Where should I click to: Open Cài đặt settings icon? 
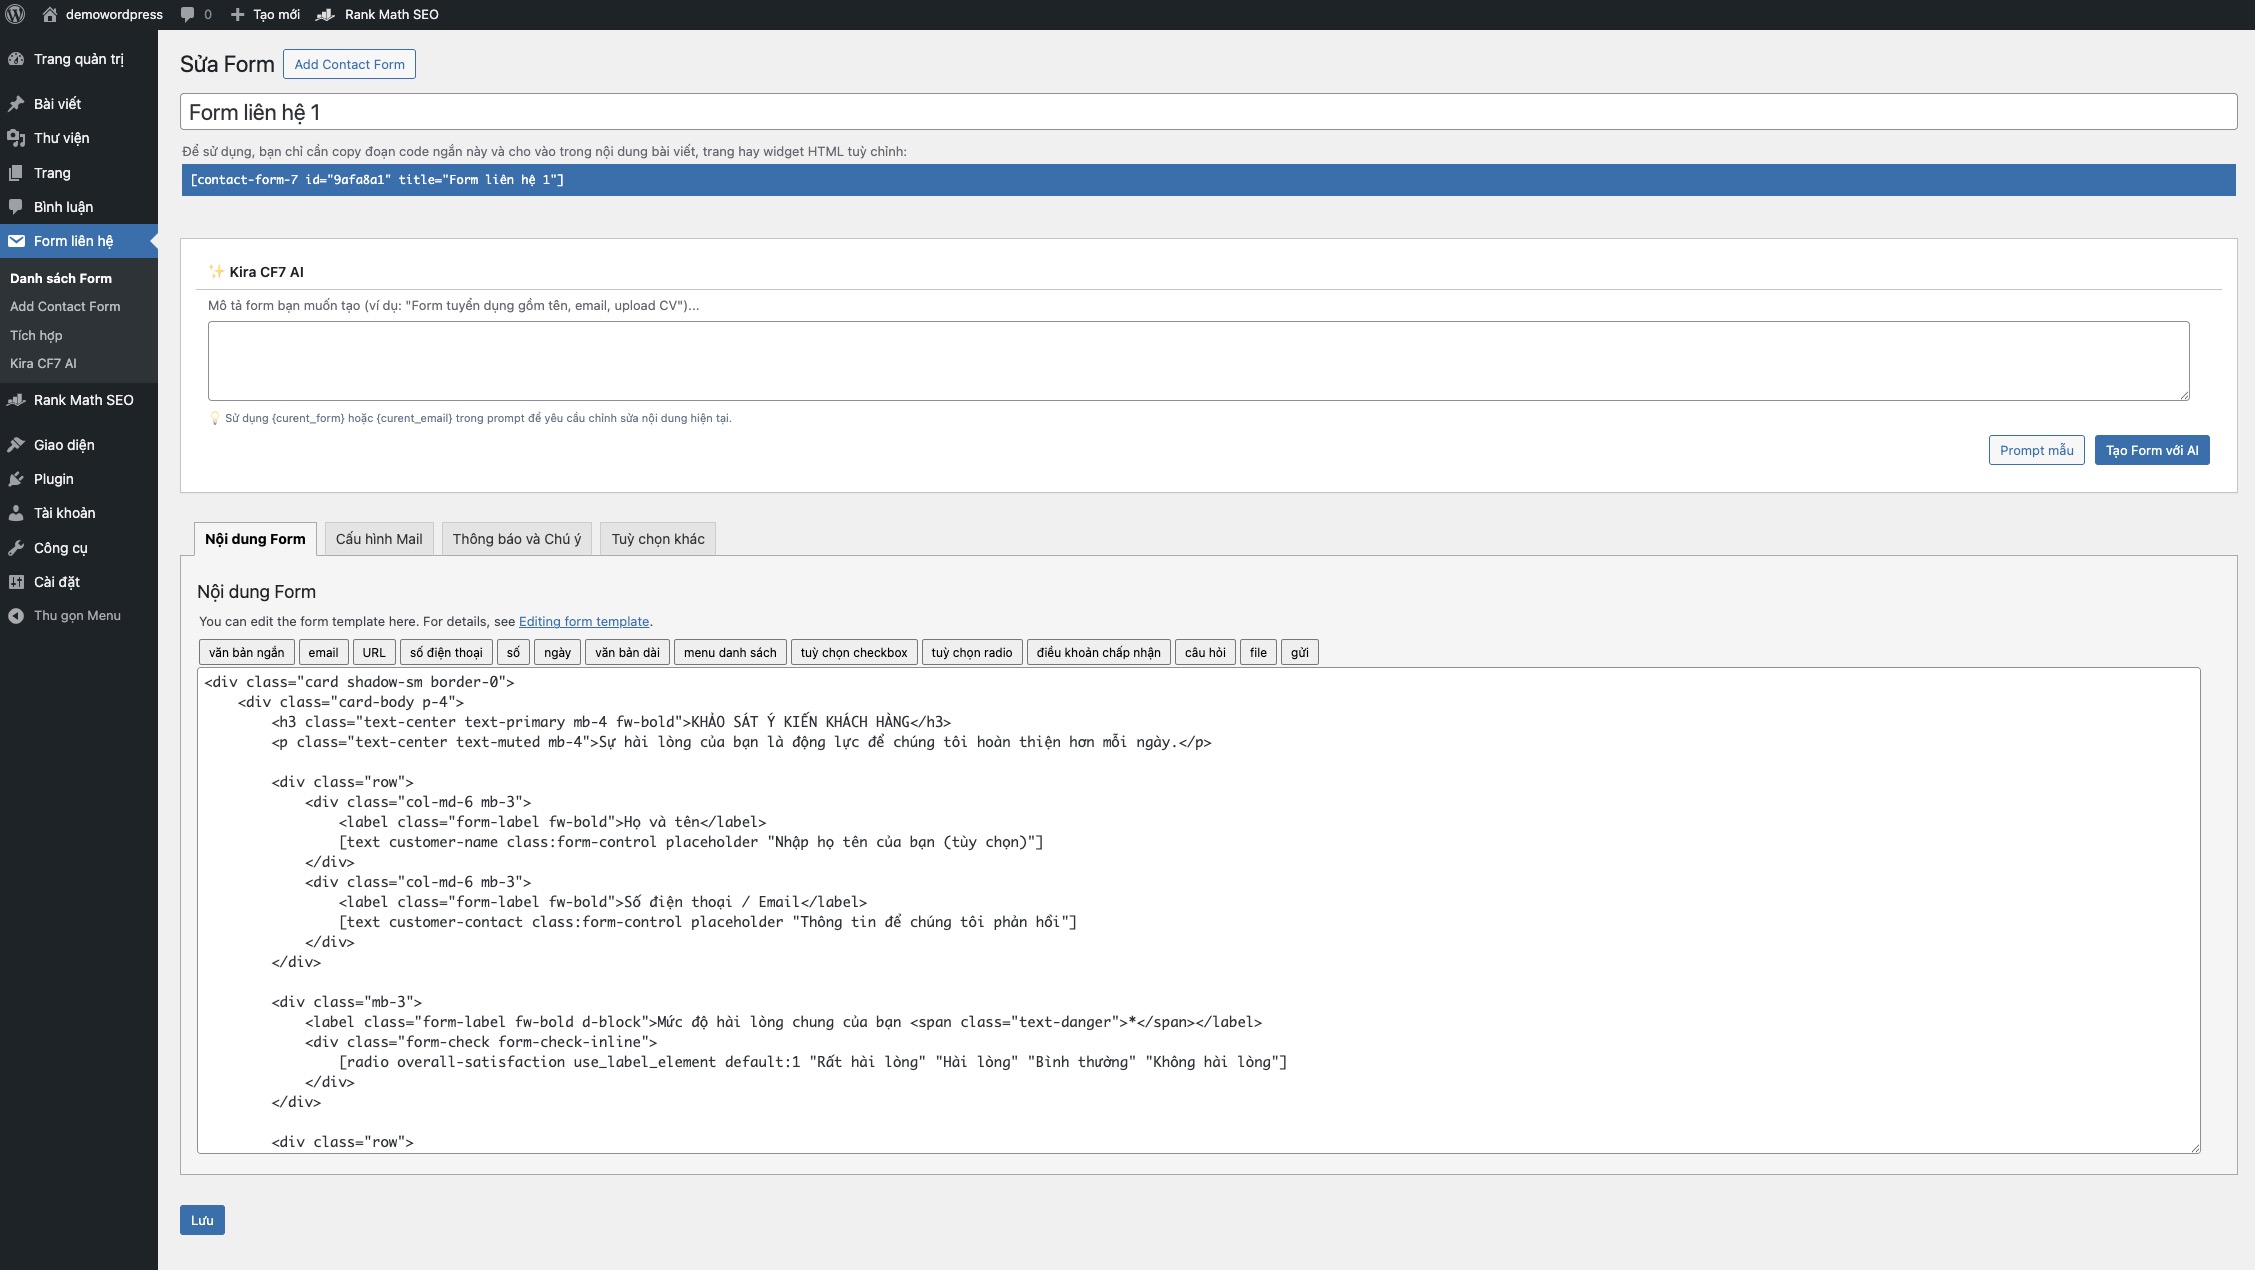coord(16,582)
